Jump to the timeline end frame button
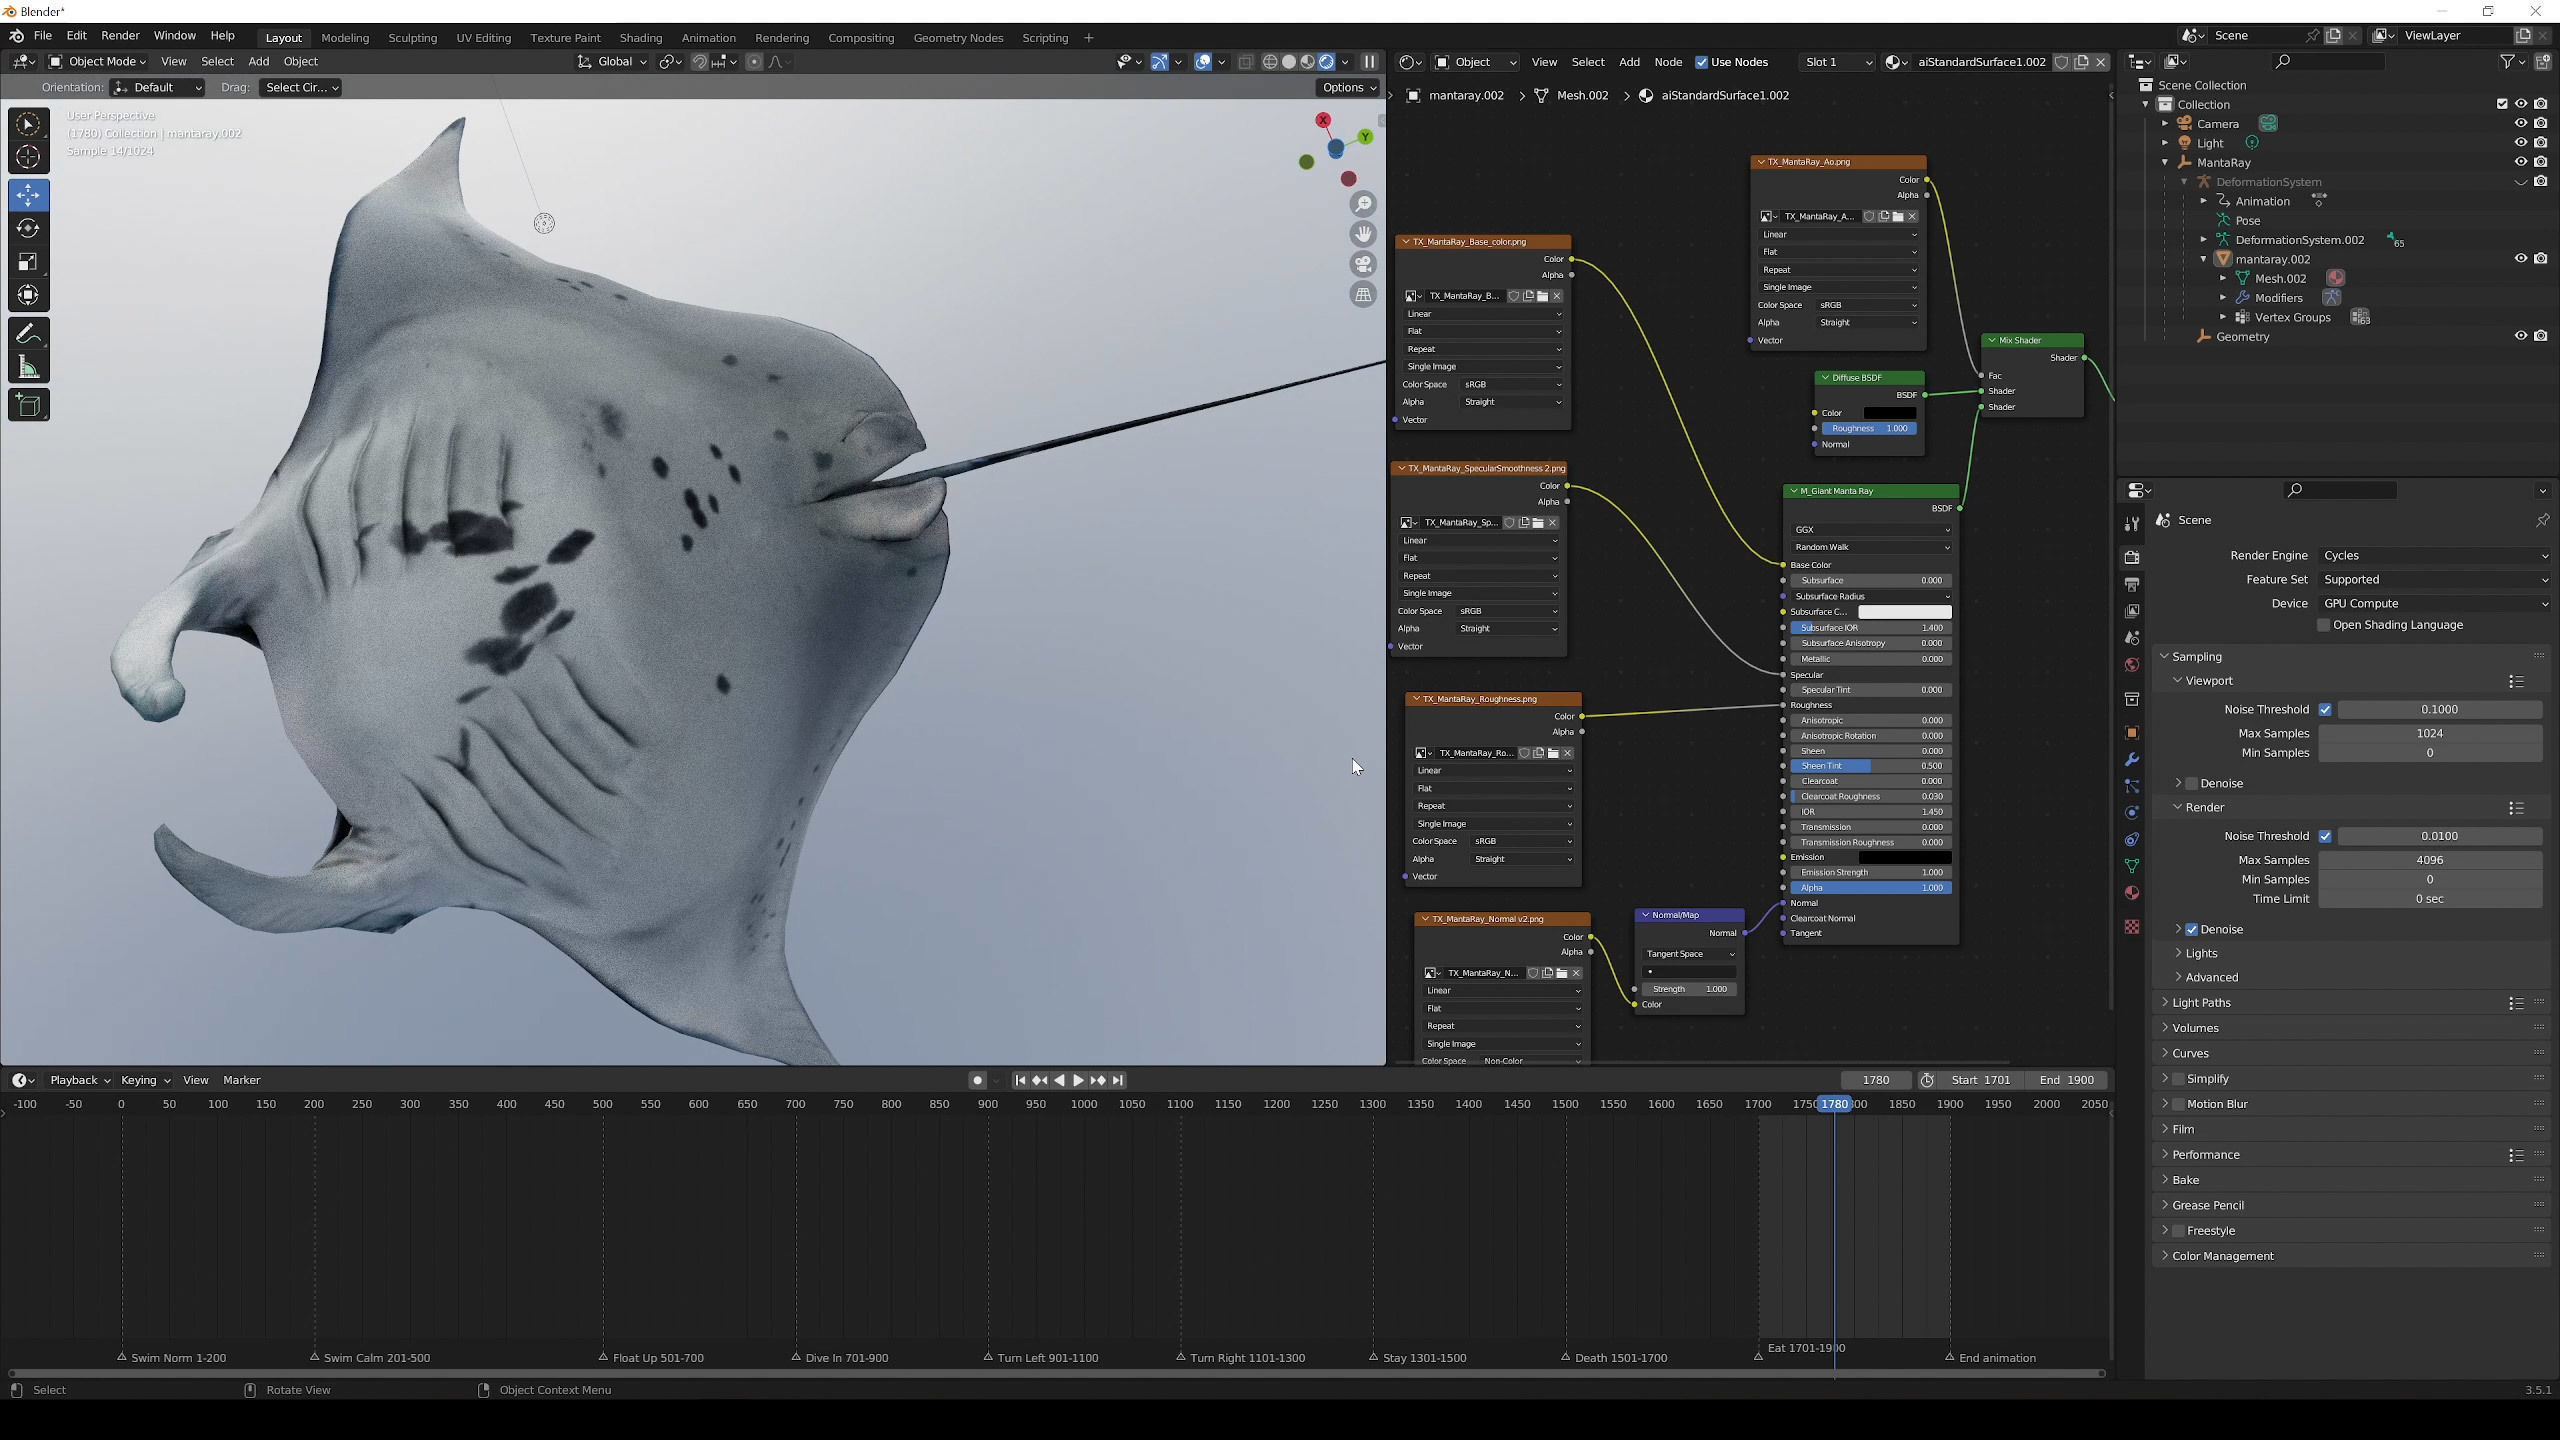Screen dimensions: 2560x1440 [x=1118, y=1080]
